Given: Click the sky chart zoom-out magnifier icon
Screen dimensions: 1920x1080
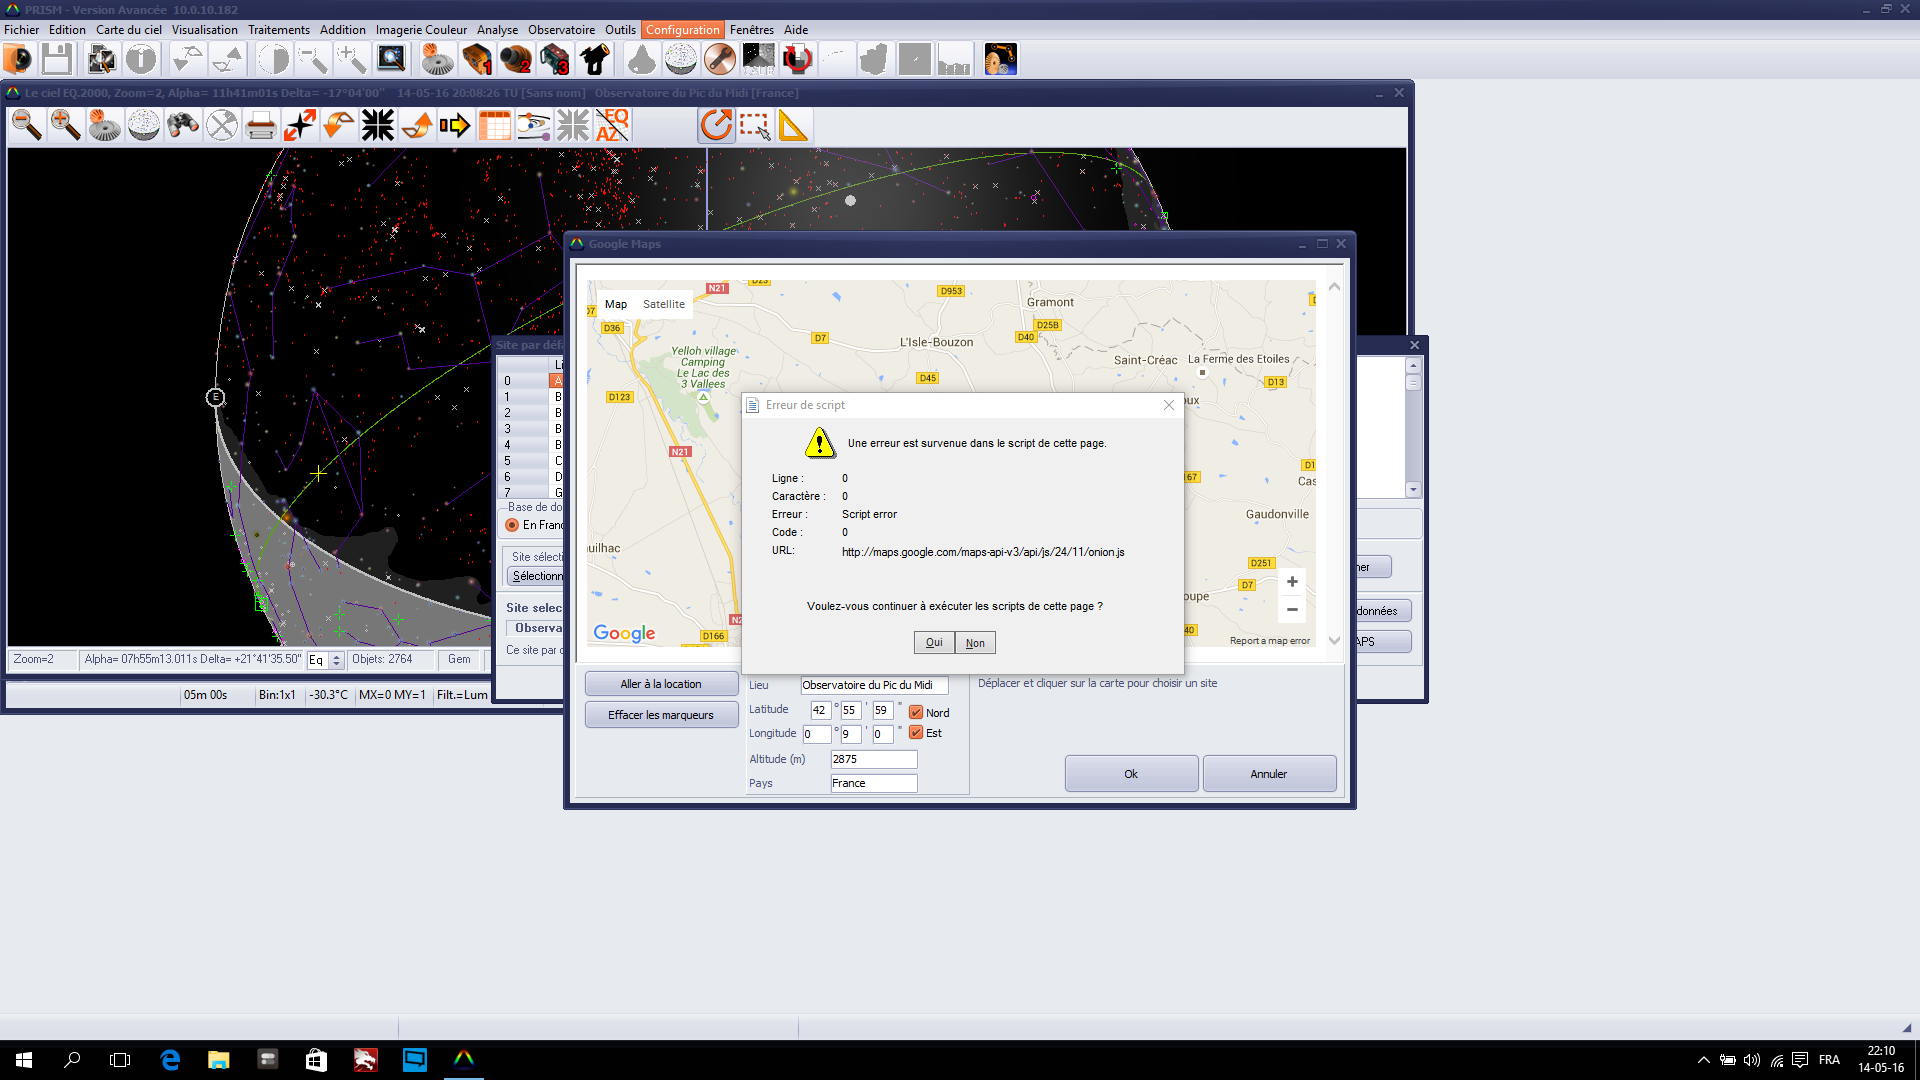Looking at the screenshot, I should tap(27, 126).
